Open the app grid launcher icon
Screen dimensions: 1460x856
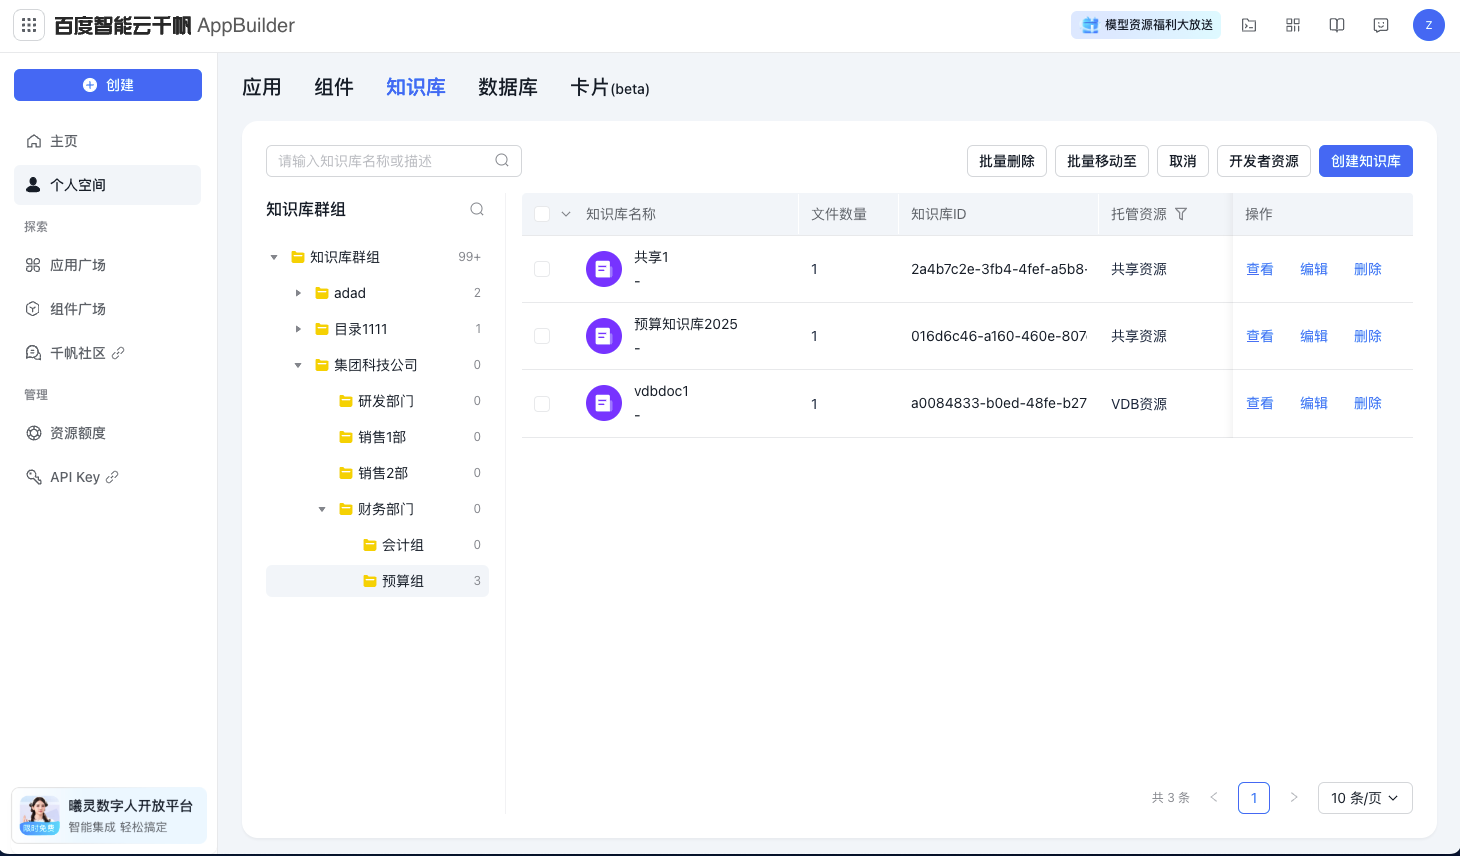[x=29, y=25]
